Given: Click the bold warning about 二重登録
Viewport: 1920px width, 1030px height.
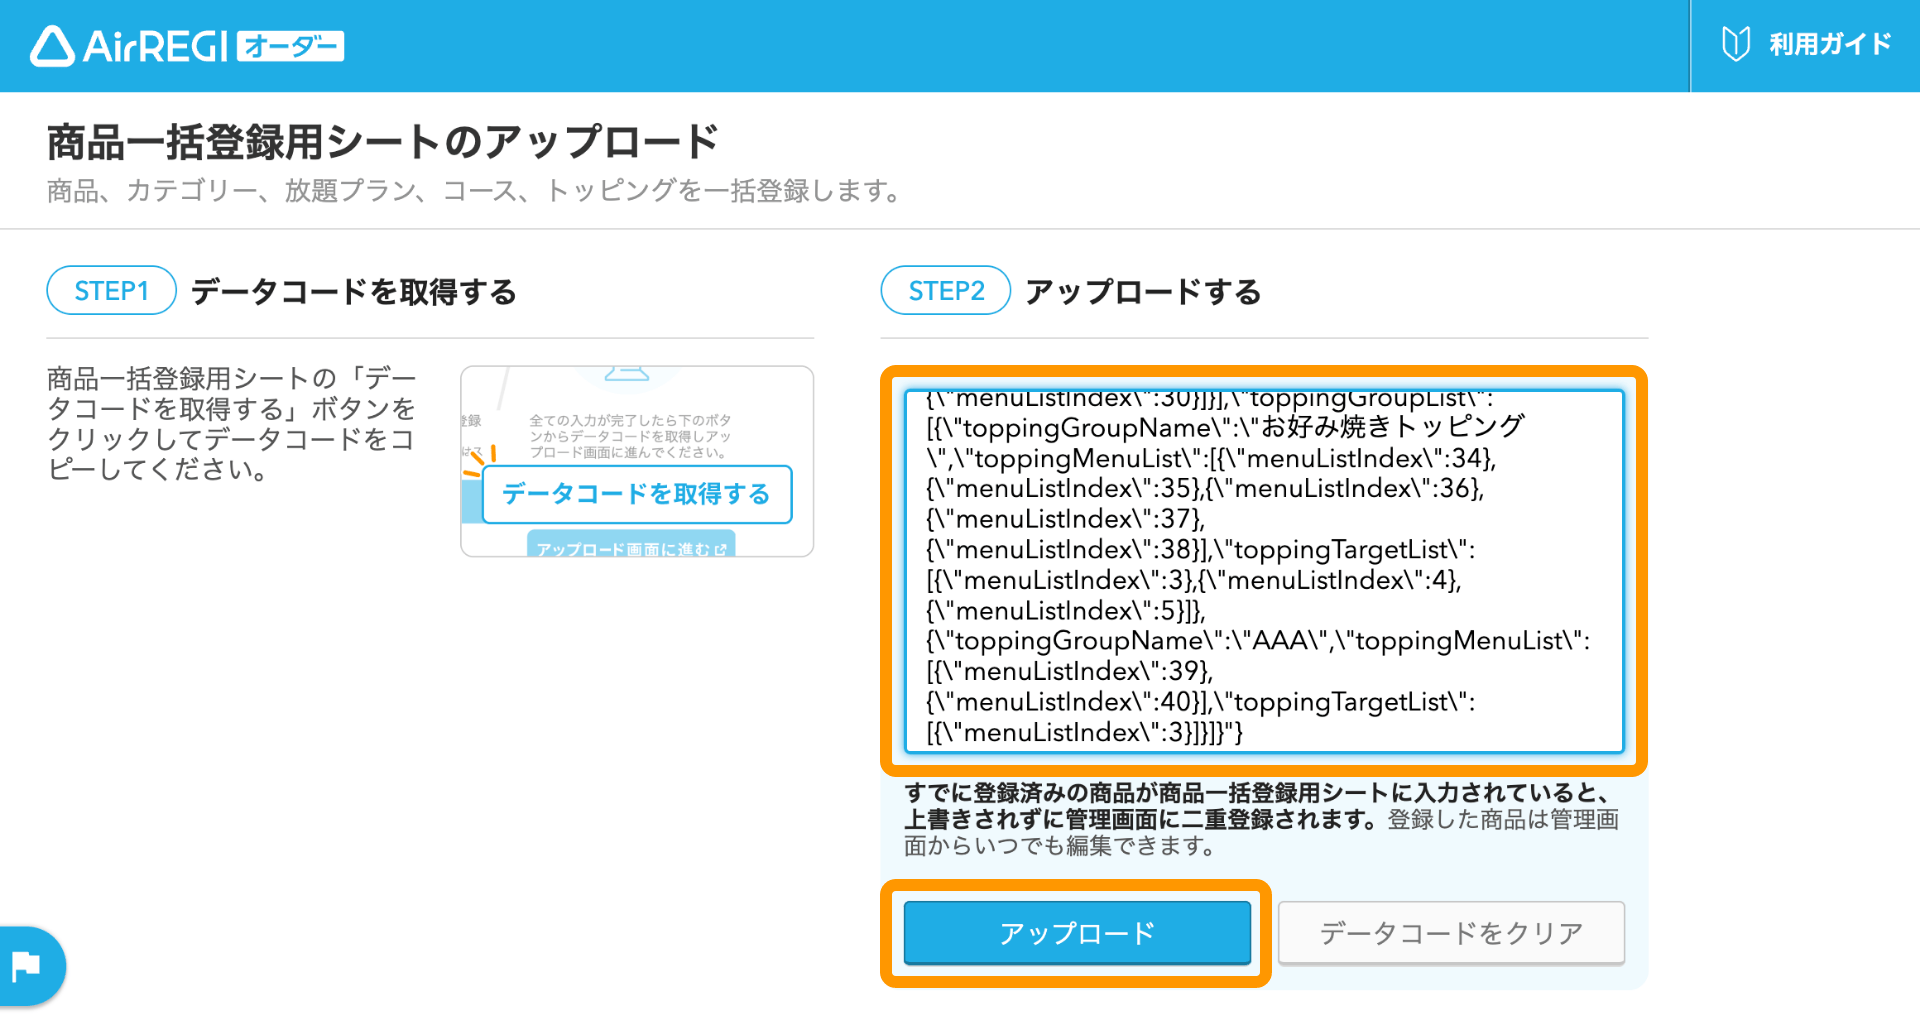Looking at the screenshot, I should [x=1256, y=806].
